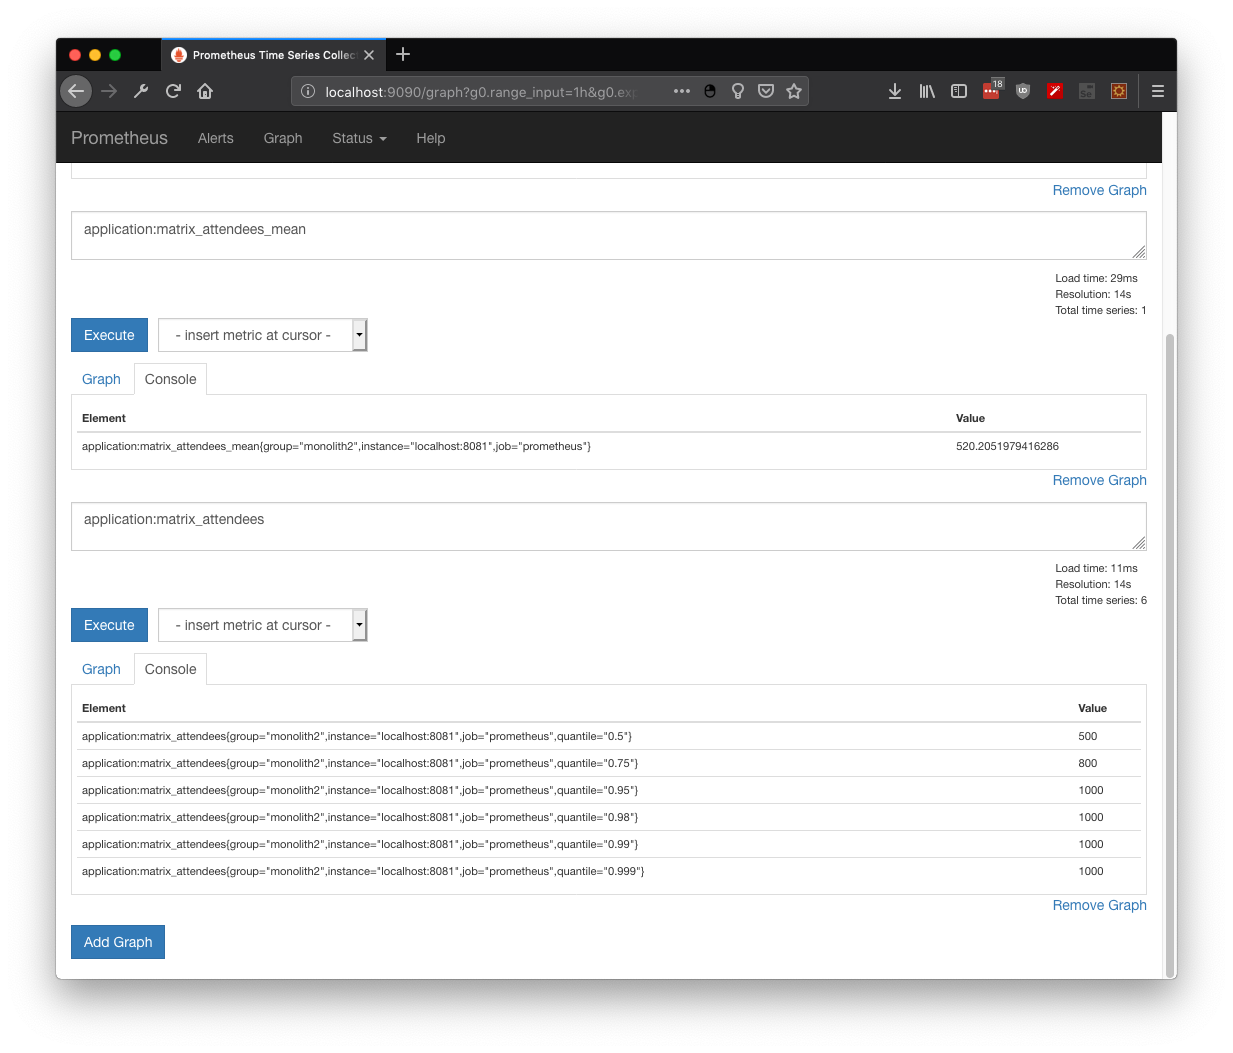
Task: Reload the current Prometheus page
Action: (x=173, y=91)
